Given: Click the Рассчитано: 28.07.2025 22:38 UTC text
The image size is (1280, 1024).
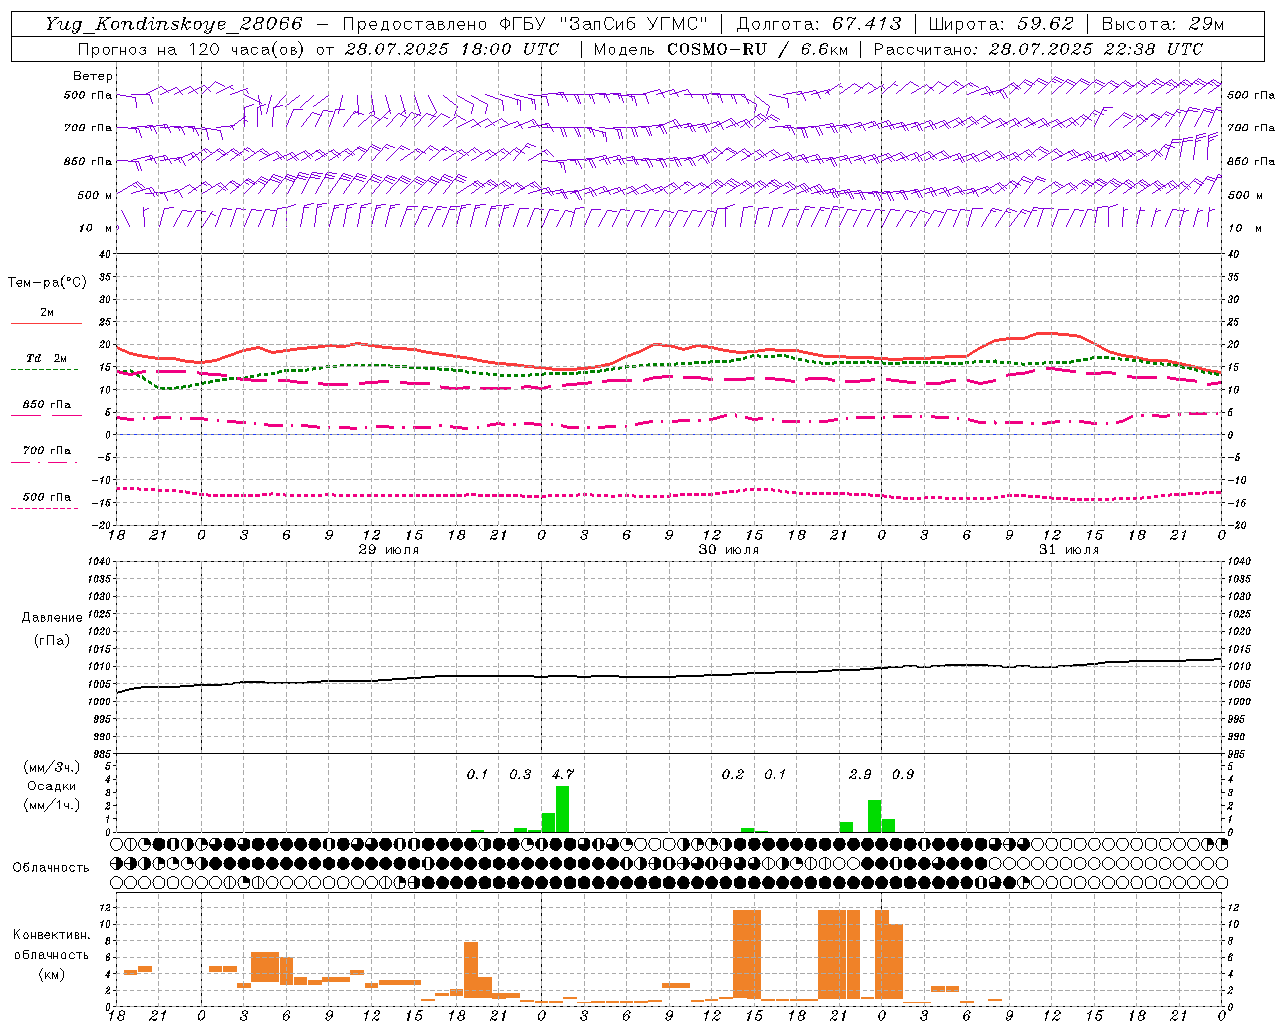Looking at the screenshot, I should [1038, 49].
